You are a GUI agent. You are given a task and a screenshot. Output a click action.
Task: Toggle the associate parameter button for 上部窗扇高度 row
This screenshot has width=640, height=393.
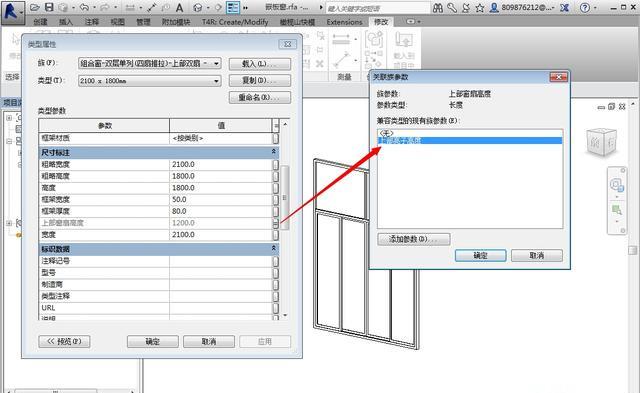(x=276, y=223)
